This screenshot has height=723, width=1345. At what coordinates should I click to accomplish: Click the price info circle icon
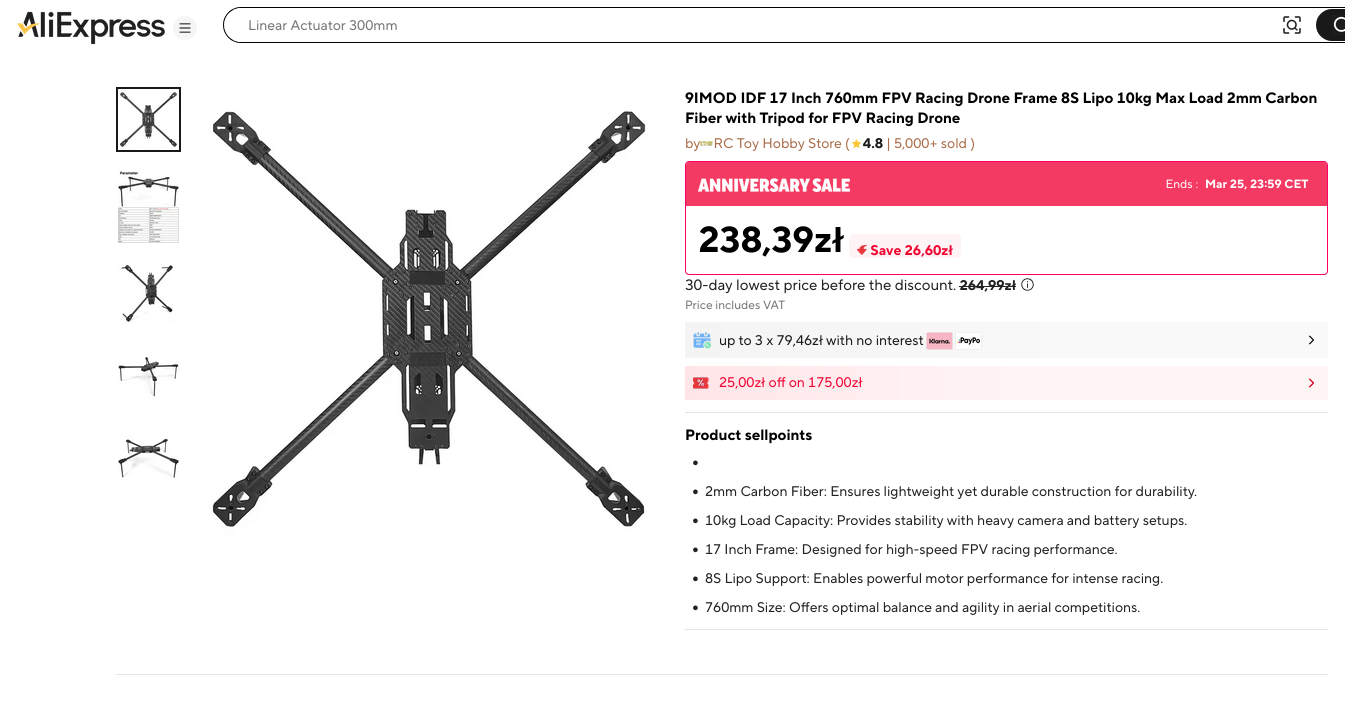[1027, 285]
